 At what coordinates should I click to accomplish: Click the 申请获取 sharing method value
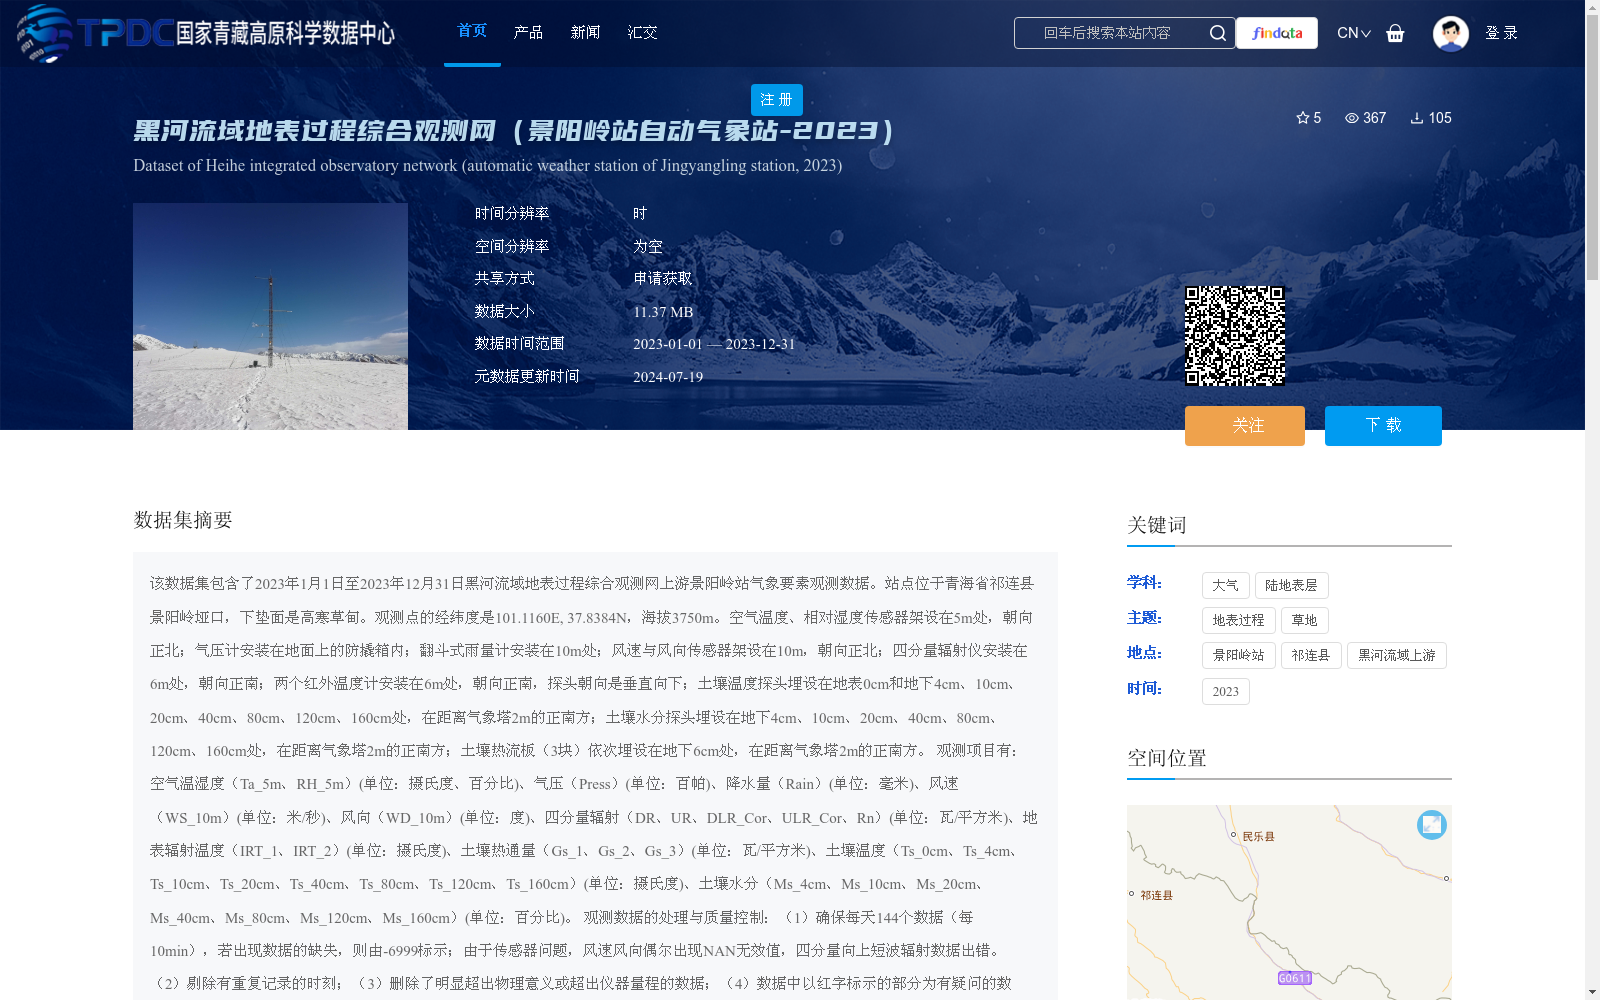point(663,279)
